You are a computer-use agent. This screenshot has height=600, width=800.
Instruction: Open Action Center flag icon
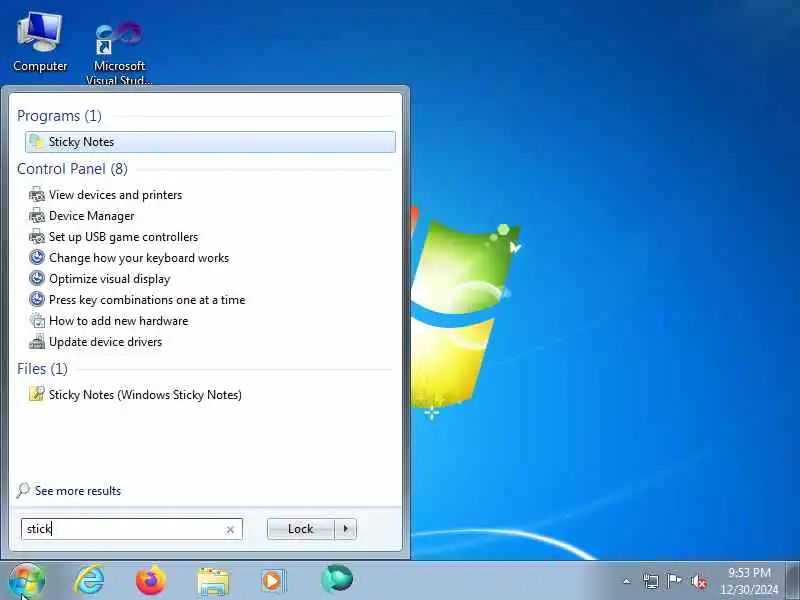click(x=674, y=581)
